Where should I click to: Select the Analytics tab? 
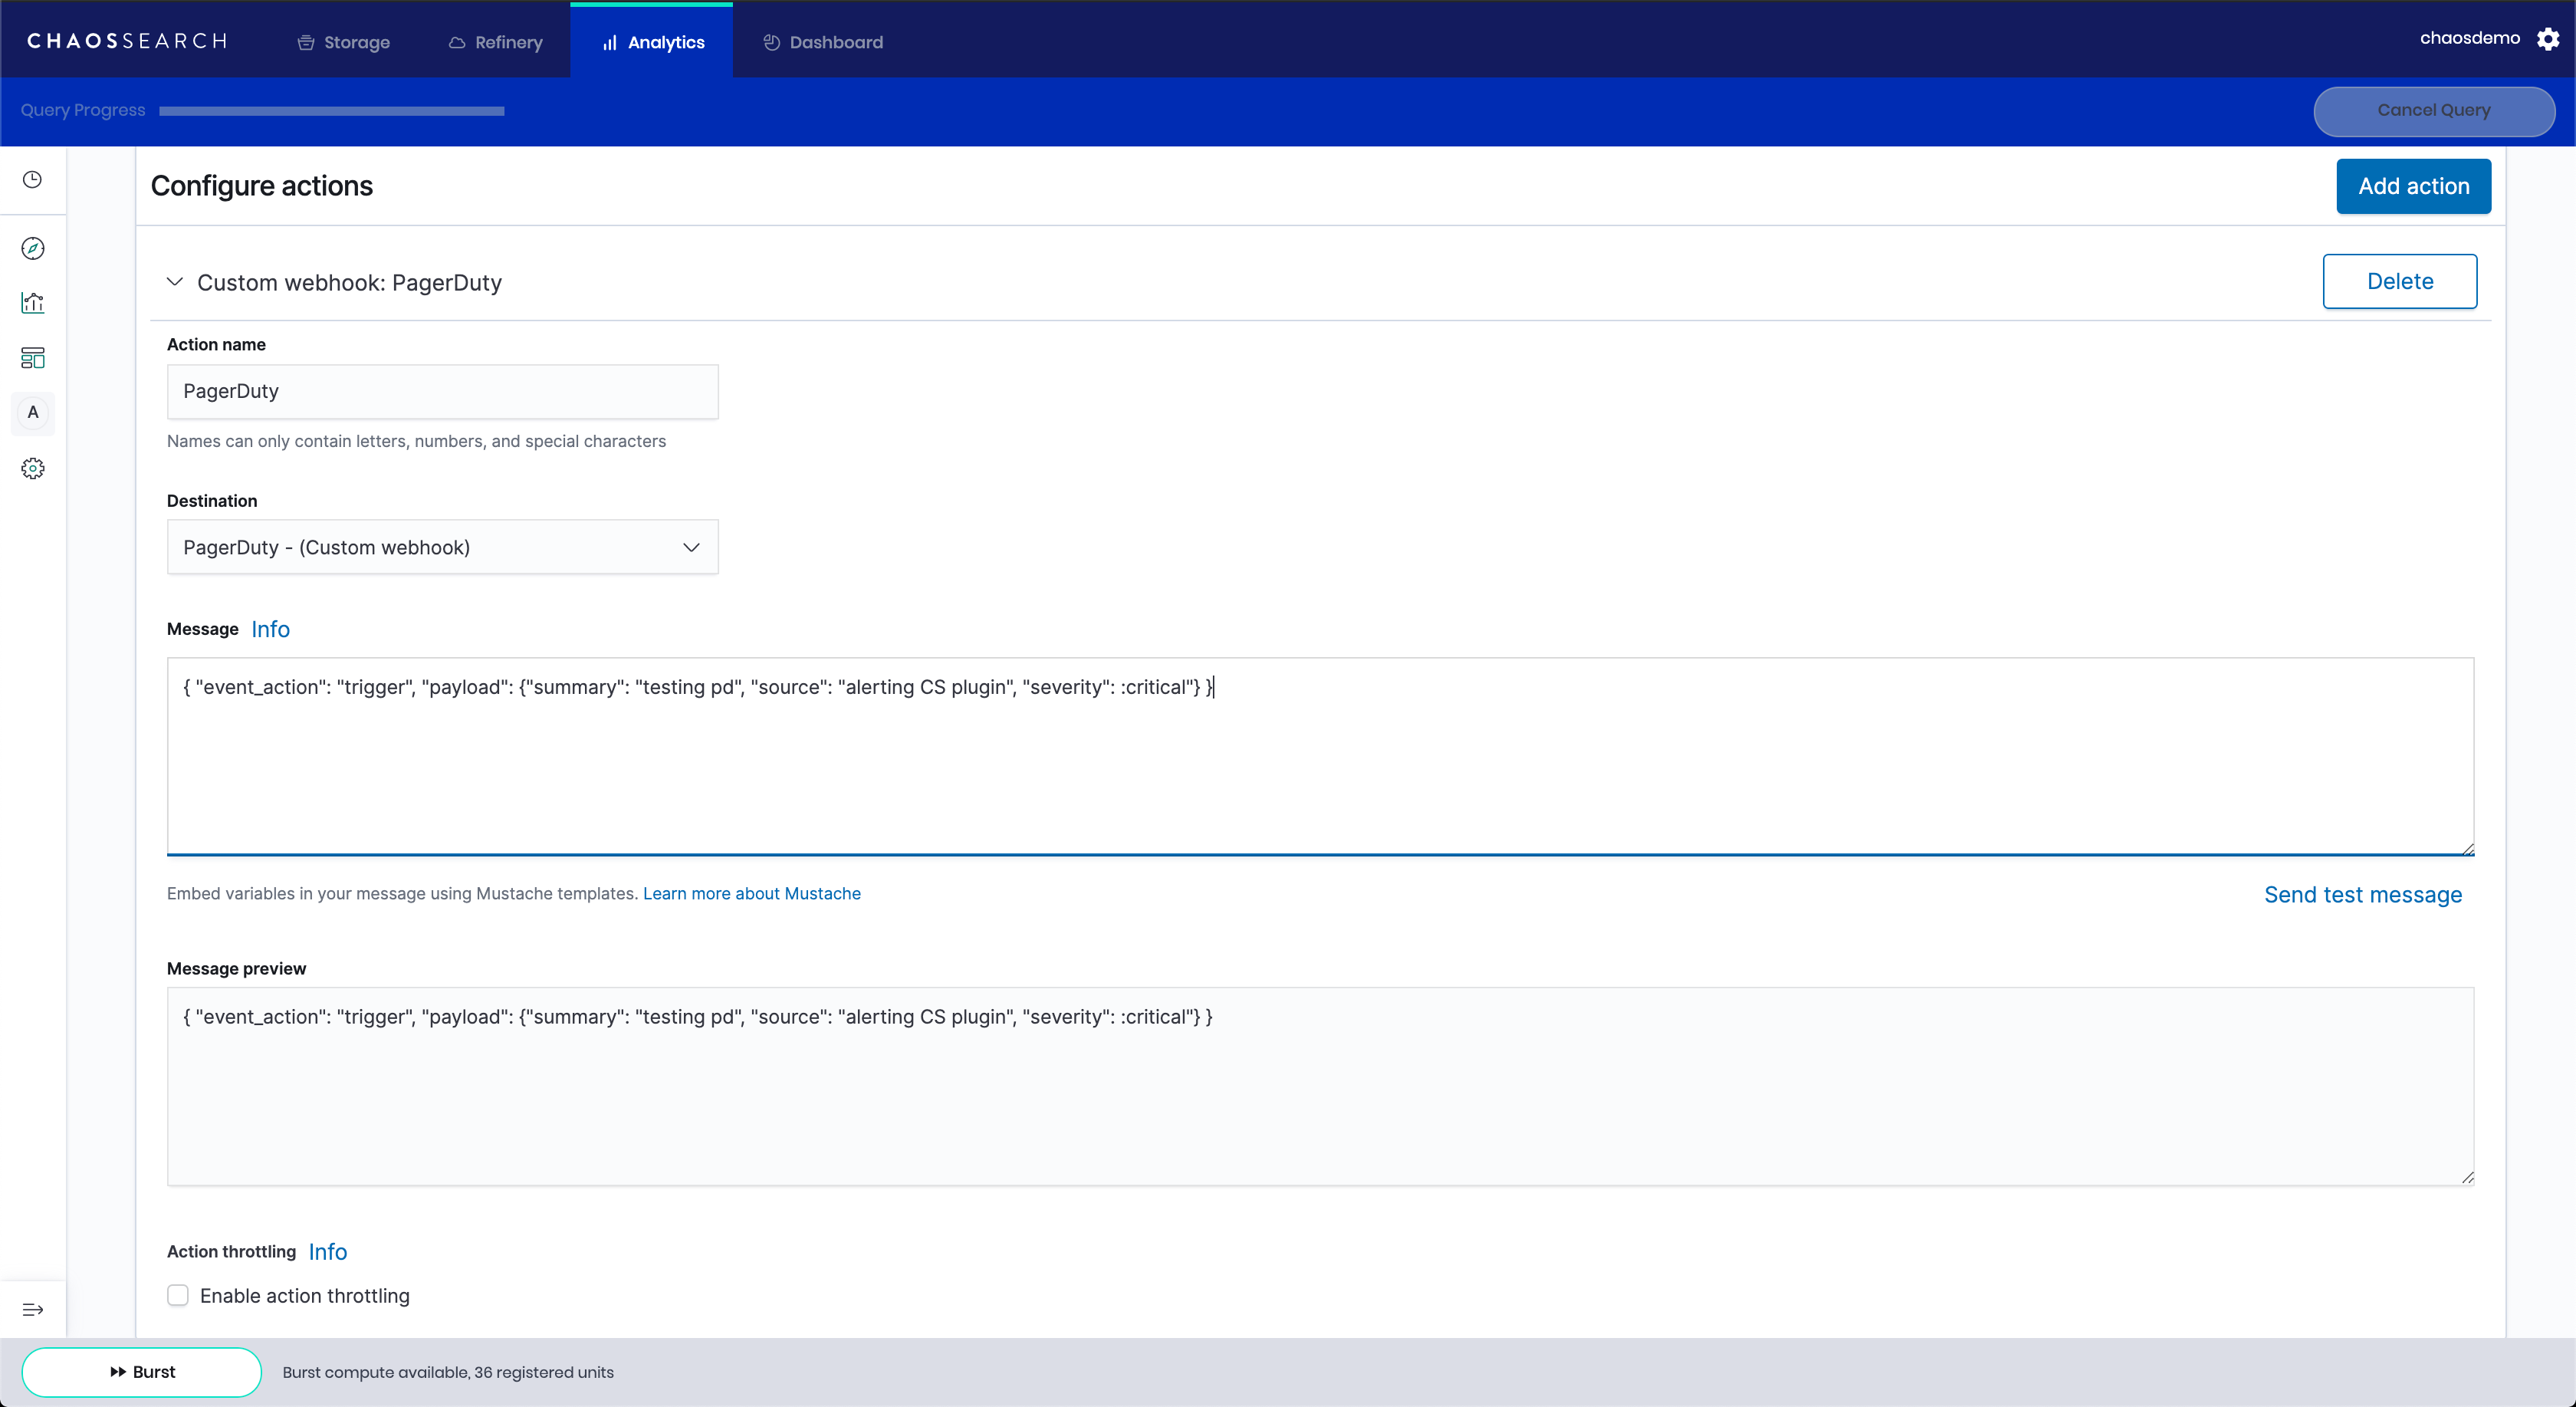[x=652, y=41]
